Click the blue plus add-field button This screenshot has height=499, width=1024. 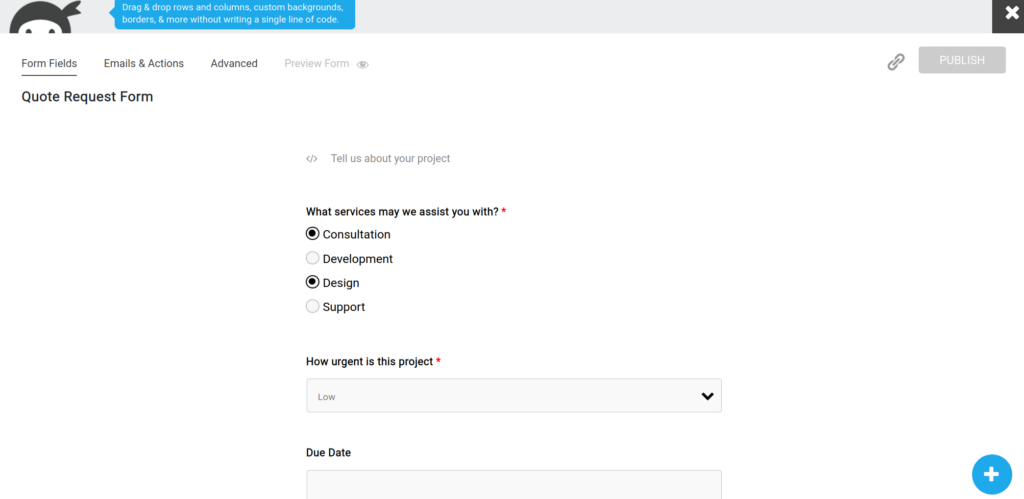pos(991,474)
